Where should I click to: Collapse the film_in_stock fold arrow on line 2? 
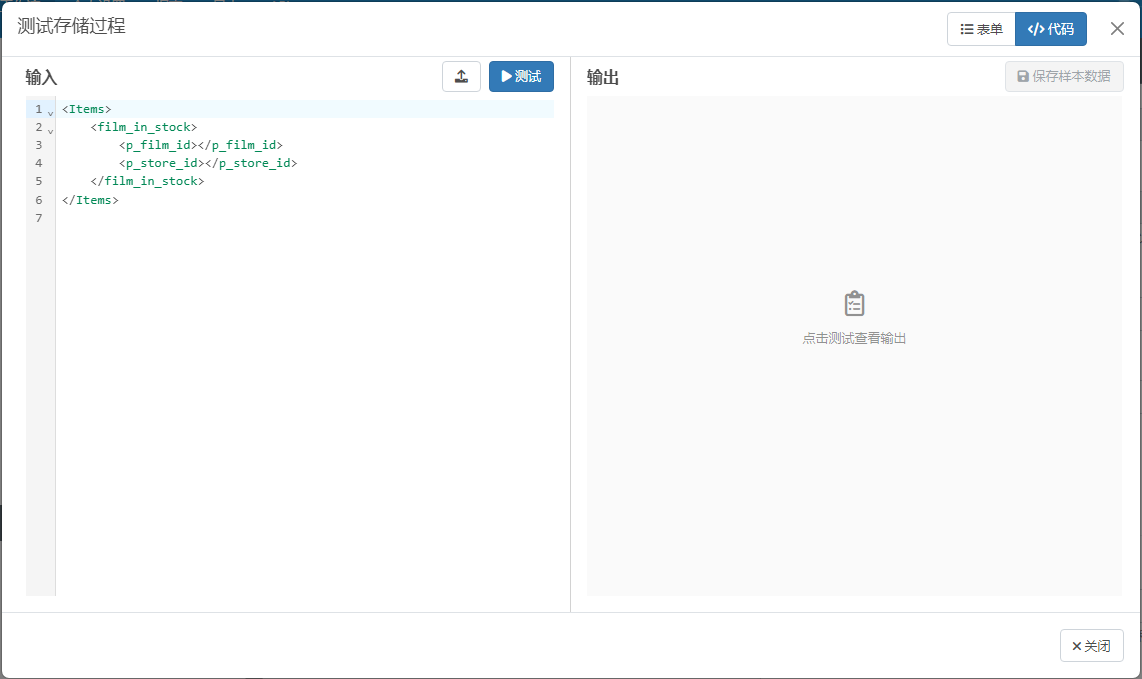tap(50, 131)
